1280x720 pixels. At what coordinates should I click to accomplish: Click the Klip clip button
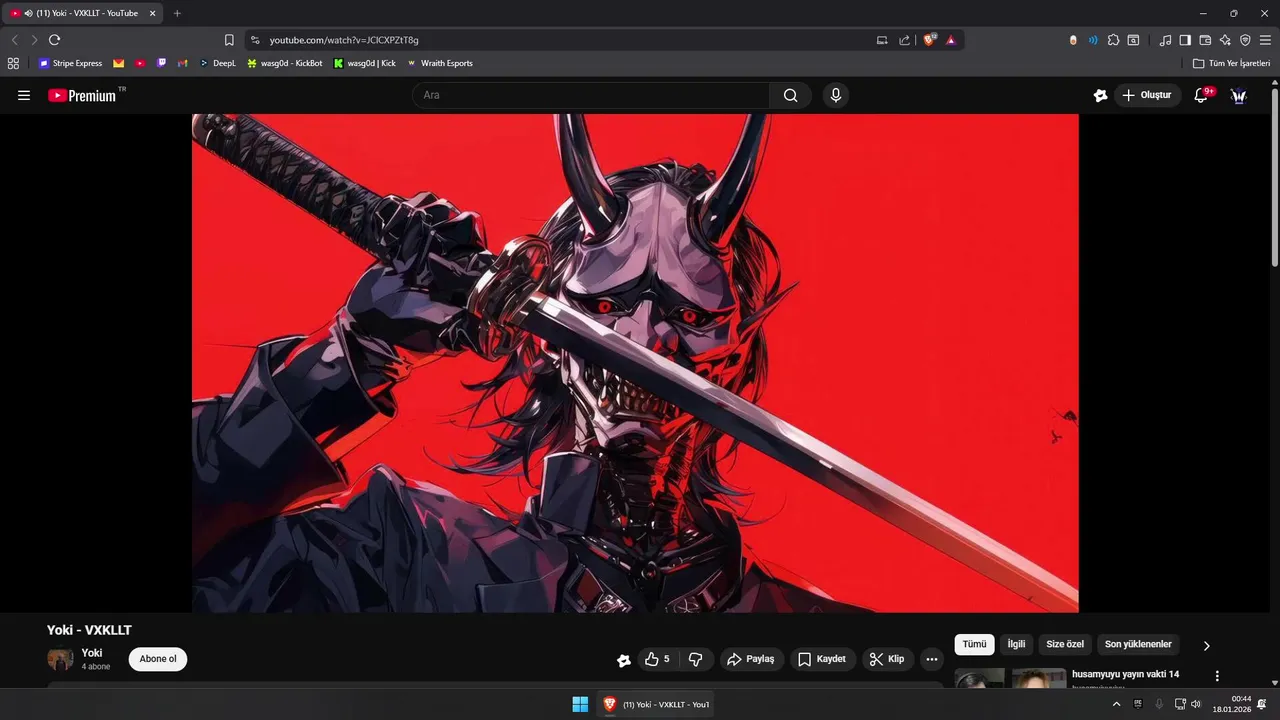pyautogui.click(x=887, y=659)
